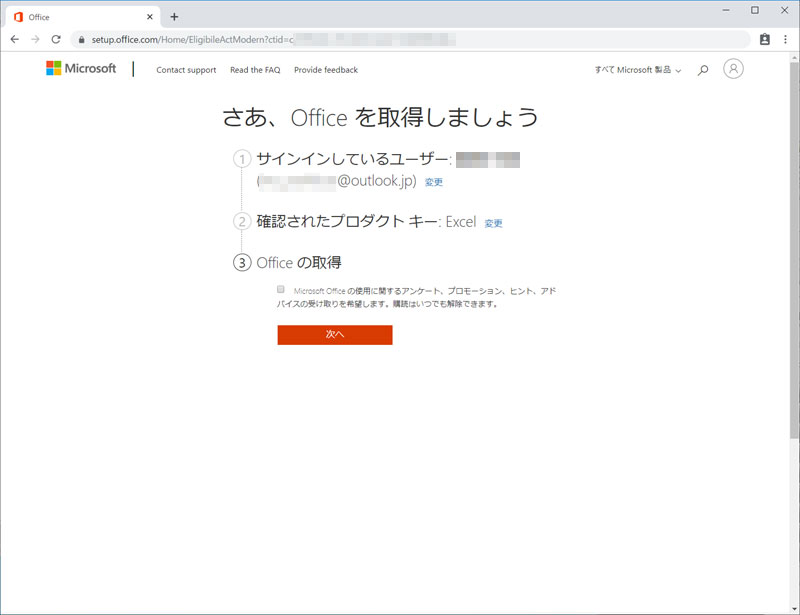Image resolution: width=800 pixels, height=615 pixels.
Task: Open a new browser tab with plus
Action: point(174,17)
